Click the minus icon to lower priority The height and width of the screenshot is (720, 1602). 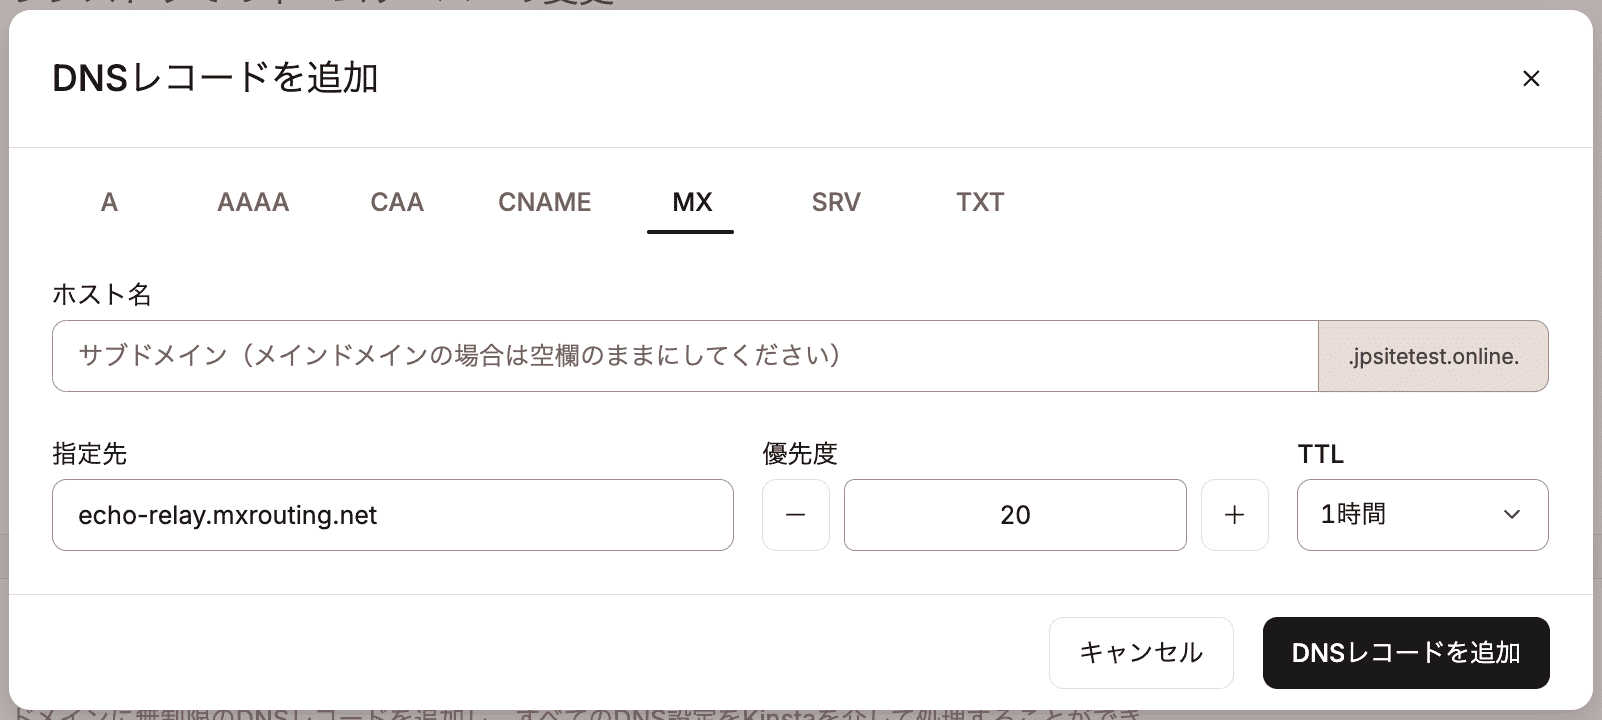point(795,515)
